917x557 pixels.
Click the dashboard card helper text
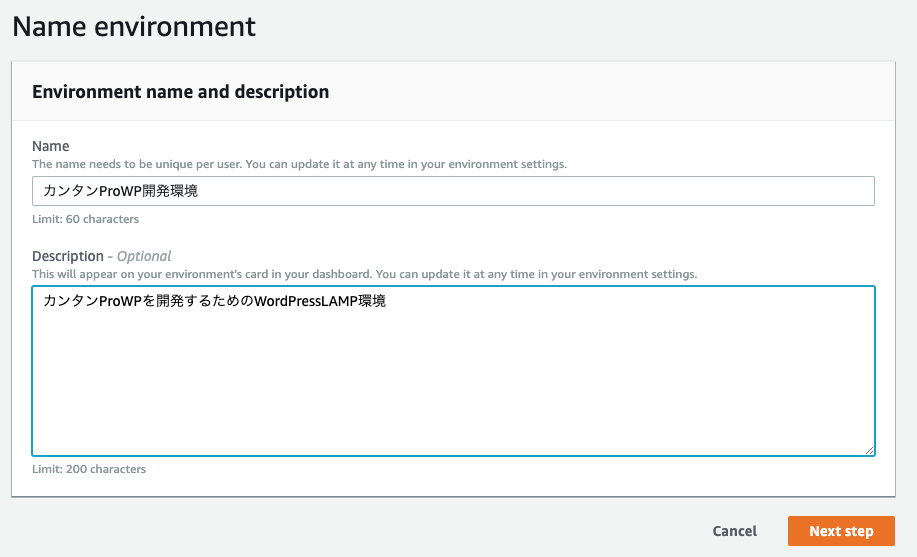click(x=364, y=274)
